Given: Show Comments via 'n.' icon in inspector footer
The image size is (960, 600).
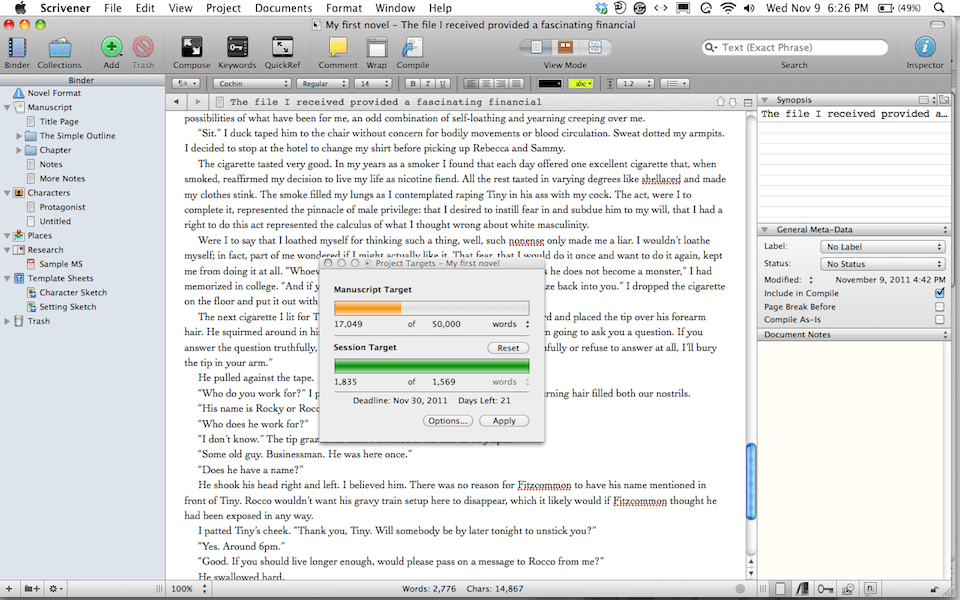Looking at the screenshot, I should coord(871,589).
